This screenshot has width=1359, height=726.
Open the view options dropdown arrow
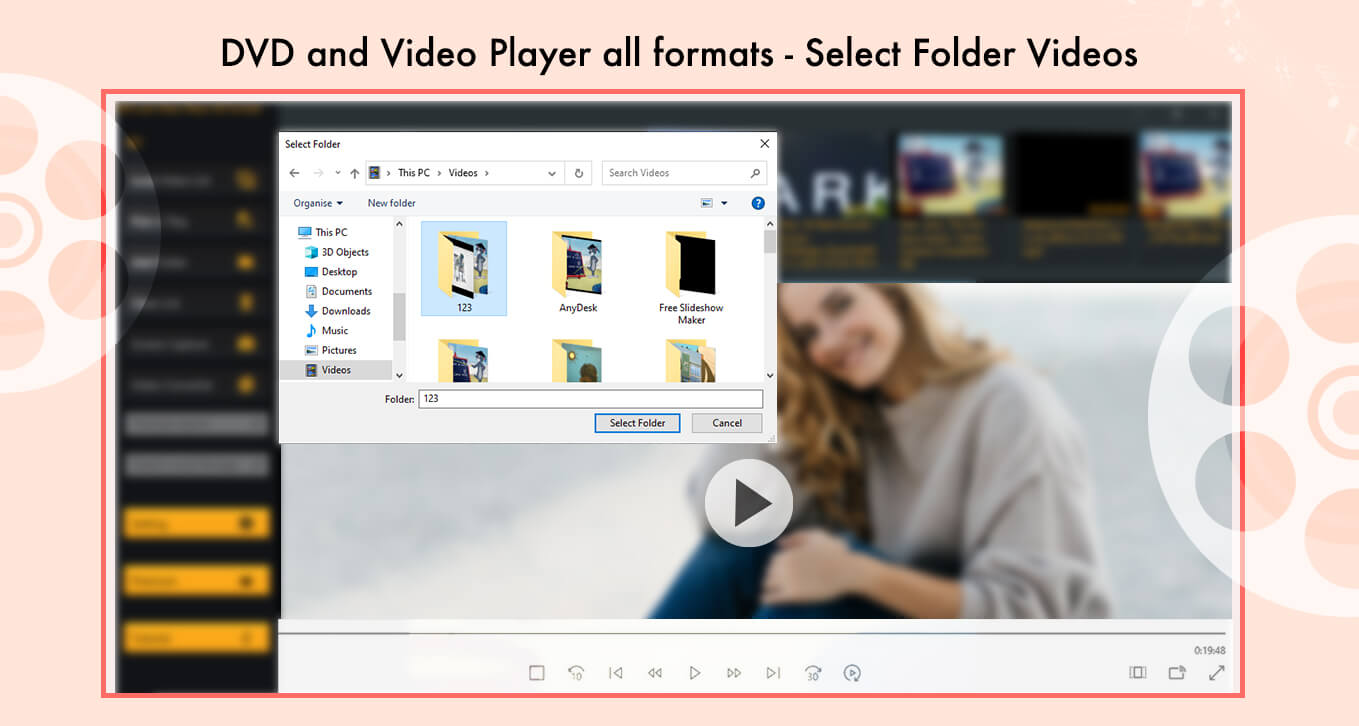pos(725,203)
